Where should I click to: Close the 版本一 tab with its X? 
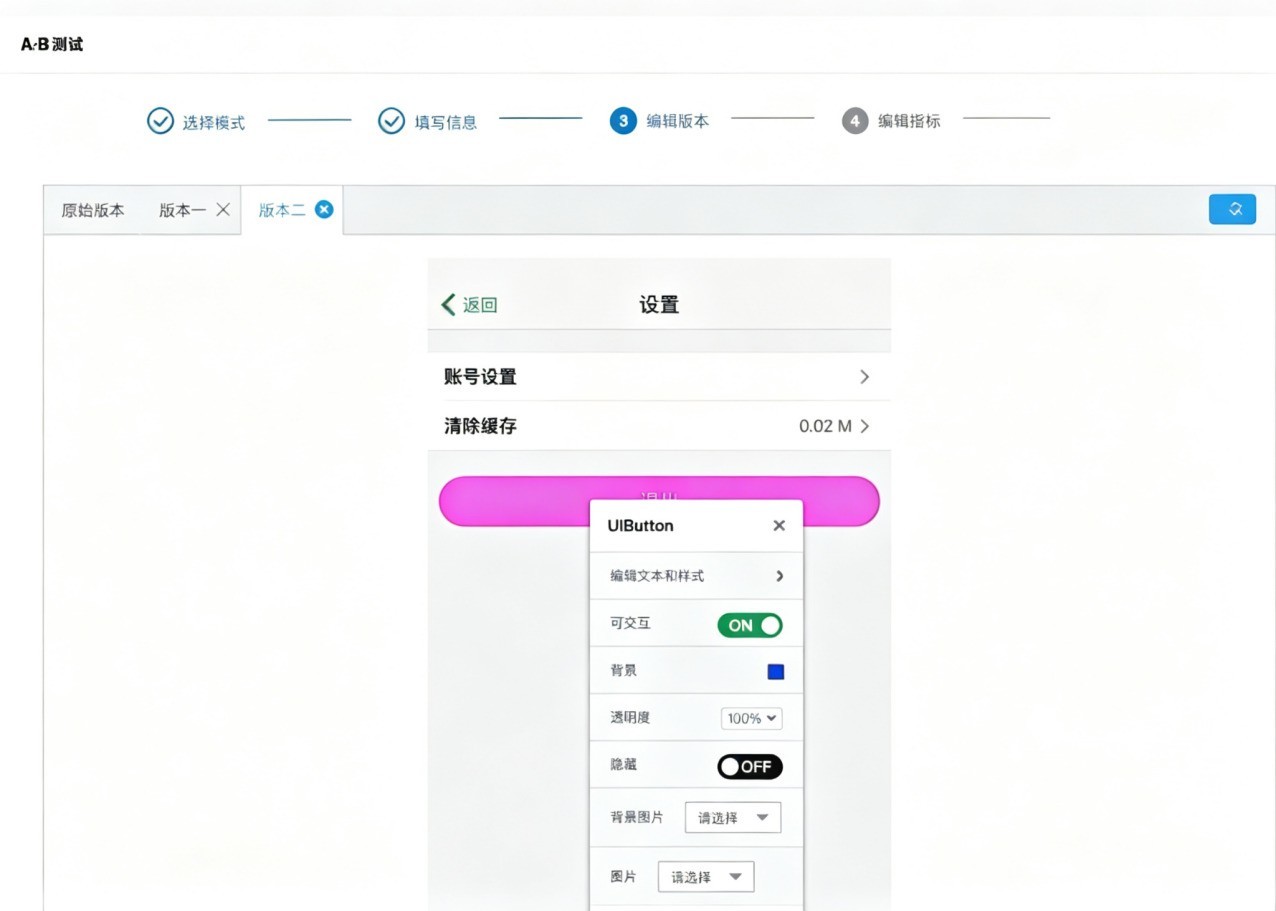pyautogui.click(x=223, y=209)
